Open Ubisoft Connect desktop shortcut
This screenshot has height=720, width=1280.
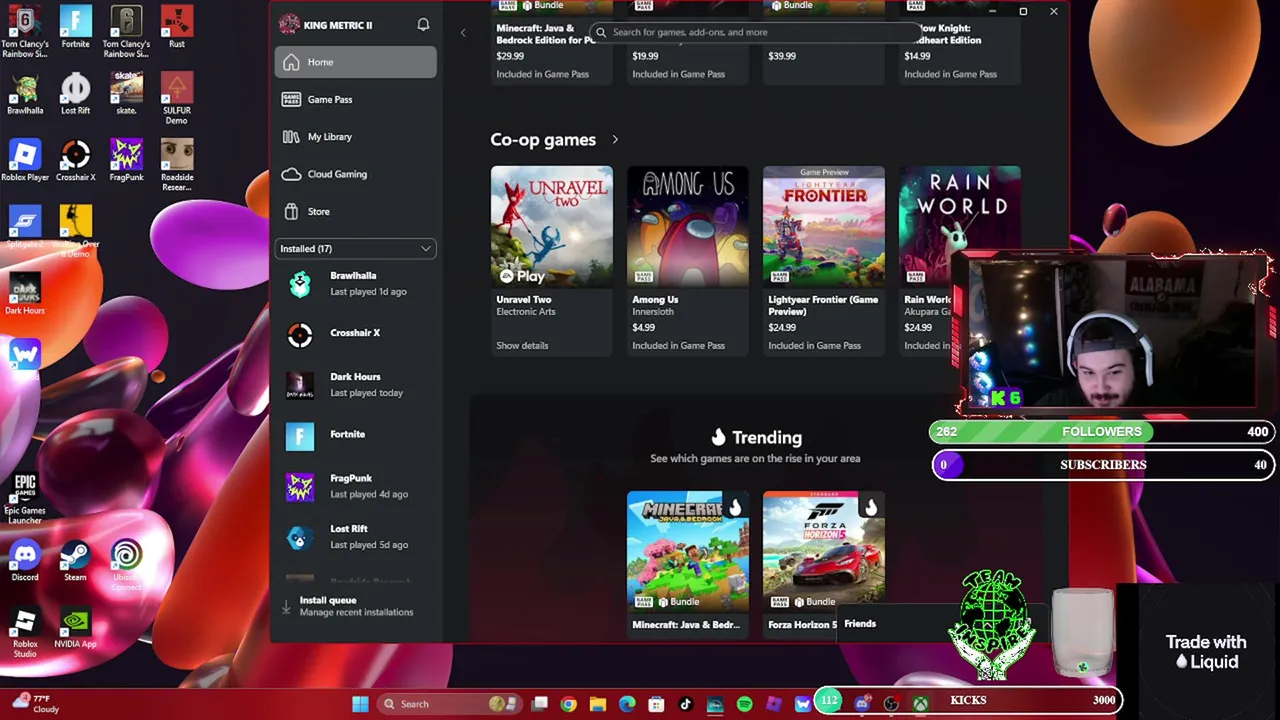[x=126, y=564]
